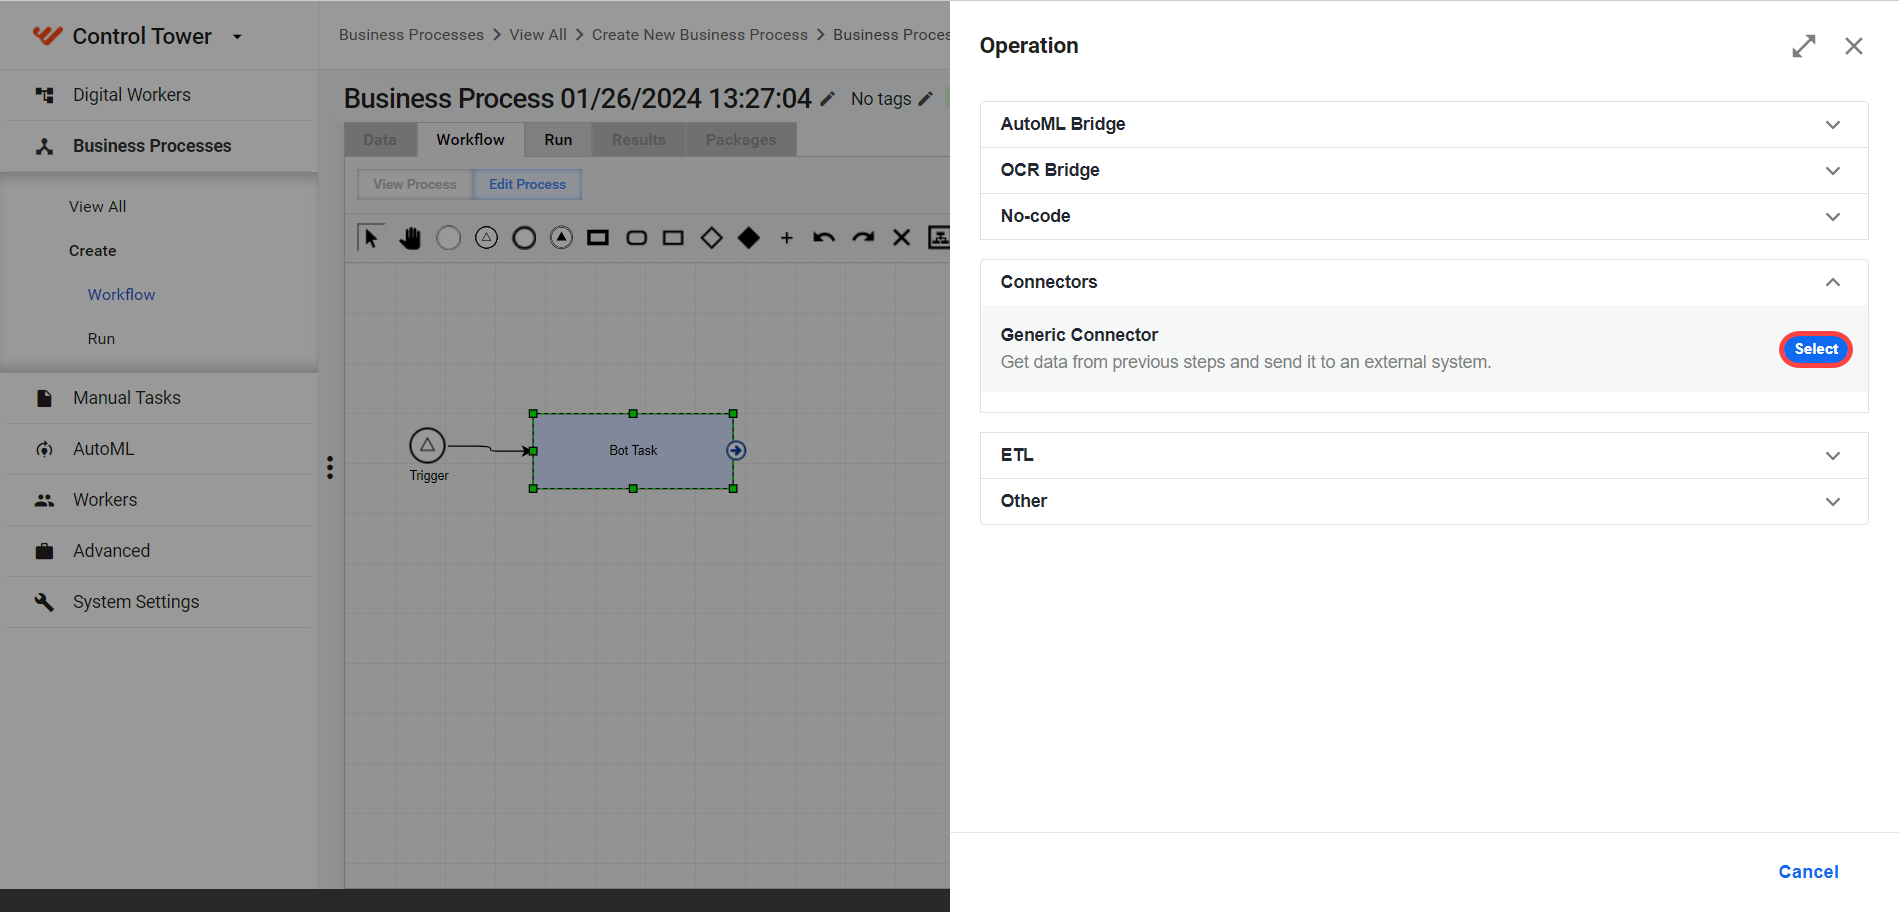Pick the circle with filled triangle shape
1899x912 pixels.
[561, 238]
